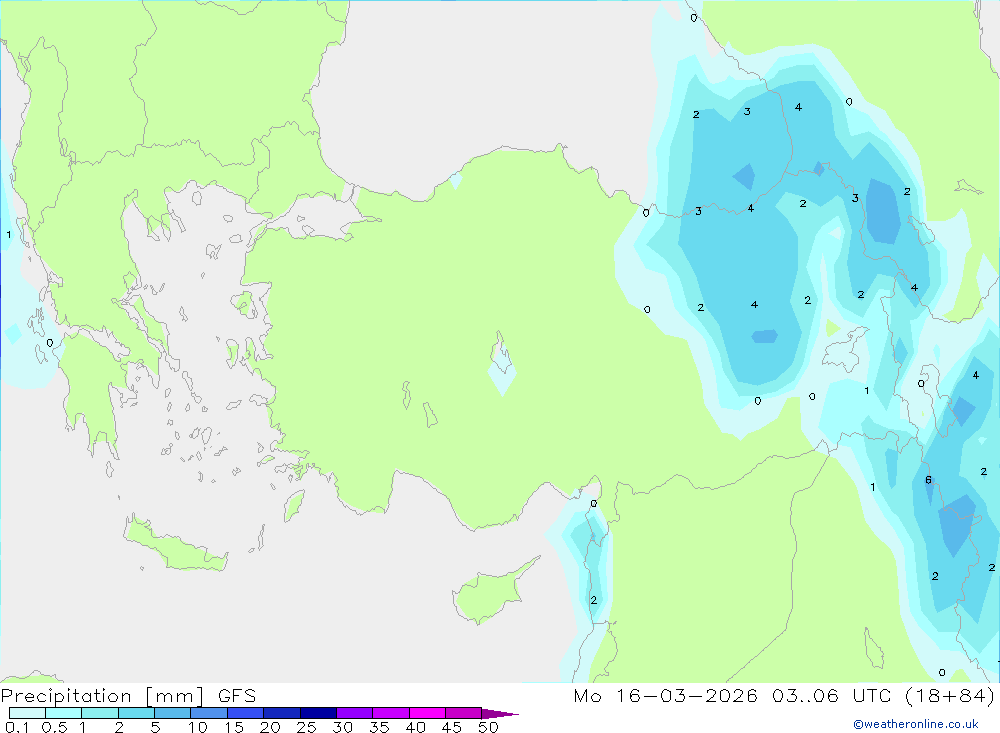Pick the 10–15 mm legend color swatch
The image size is (1000, 733).
209,713
